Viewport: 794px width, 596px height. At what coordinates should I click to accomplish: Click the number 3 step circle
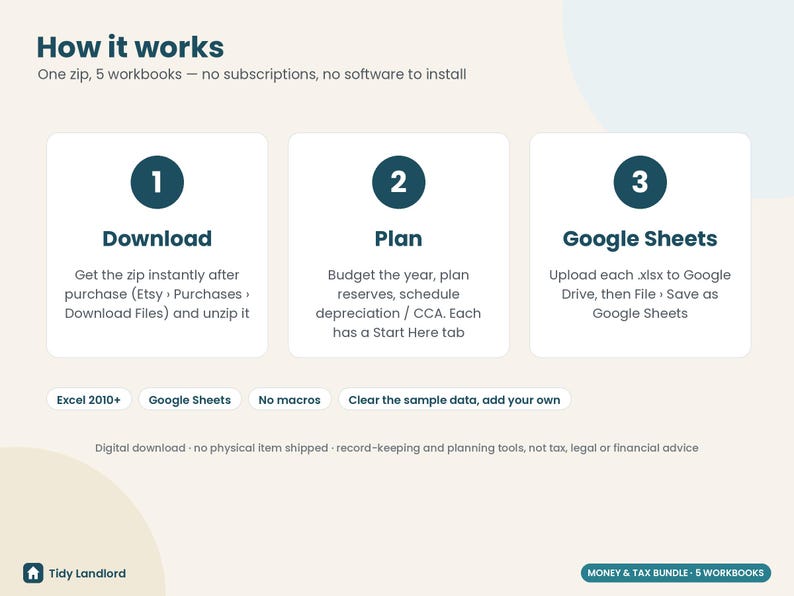[x=640, y=182]
